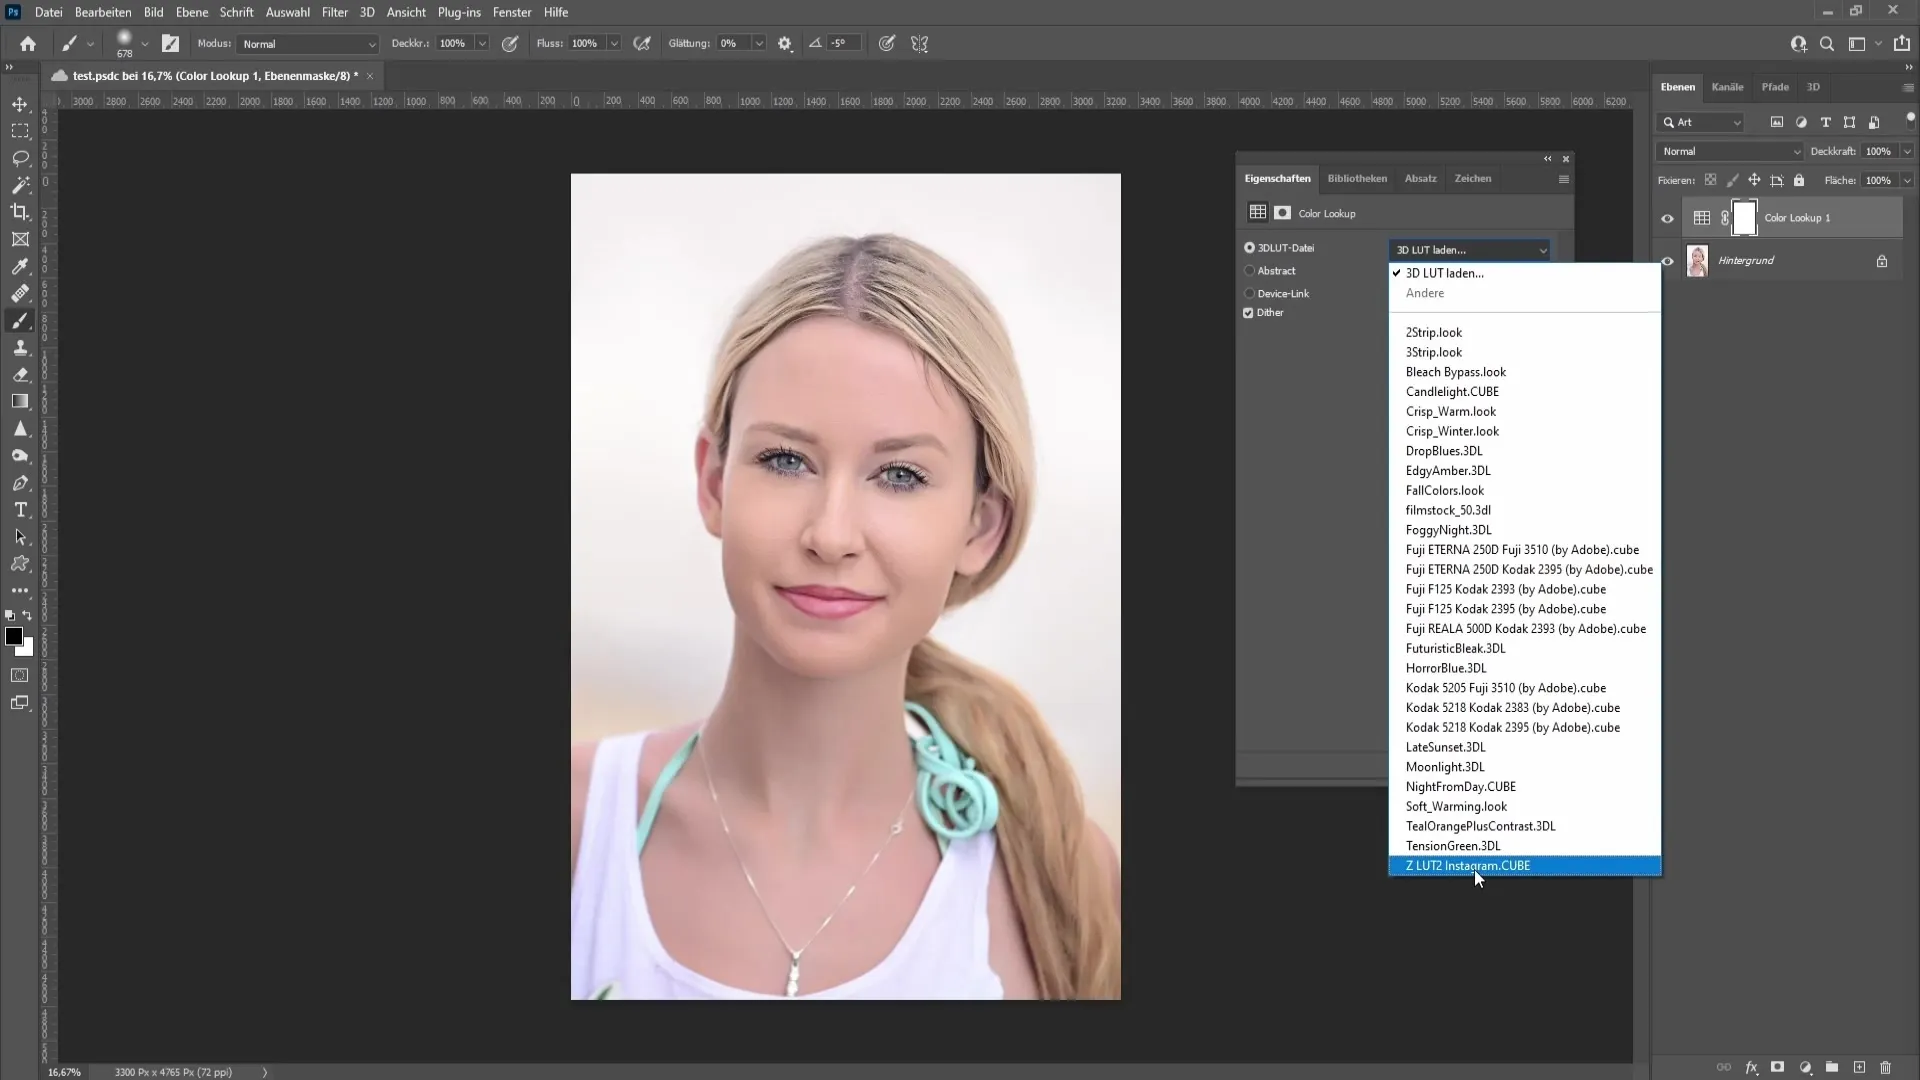This screenshot has width=1920, height=1080.
Task: Open the layer blend mode Normal dropdown
Action: point(1730,151)
